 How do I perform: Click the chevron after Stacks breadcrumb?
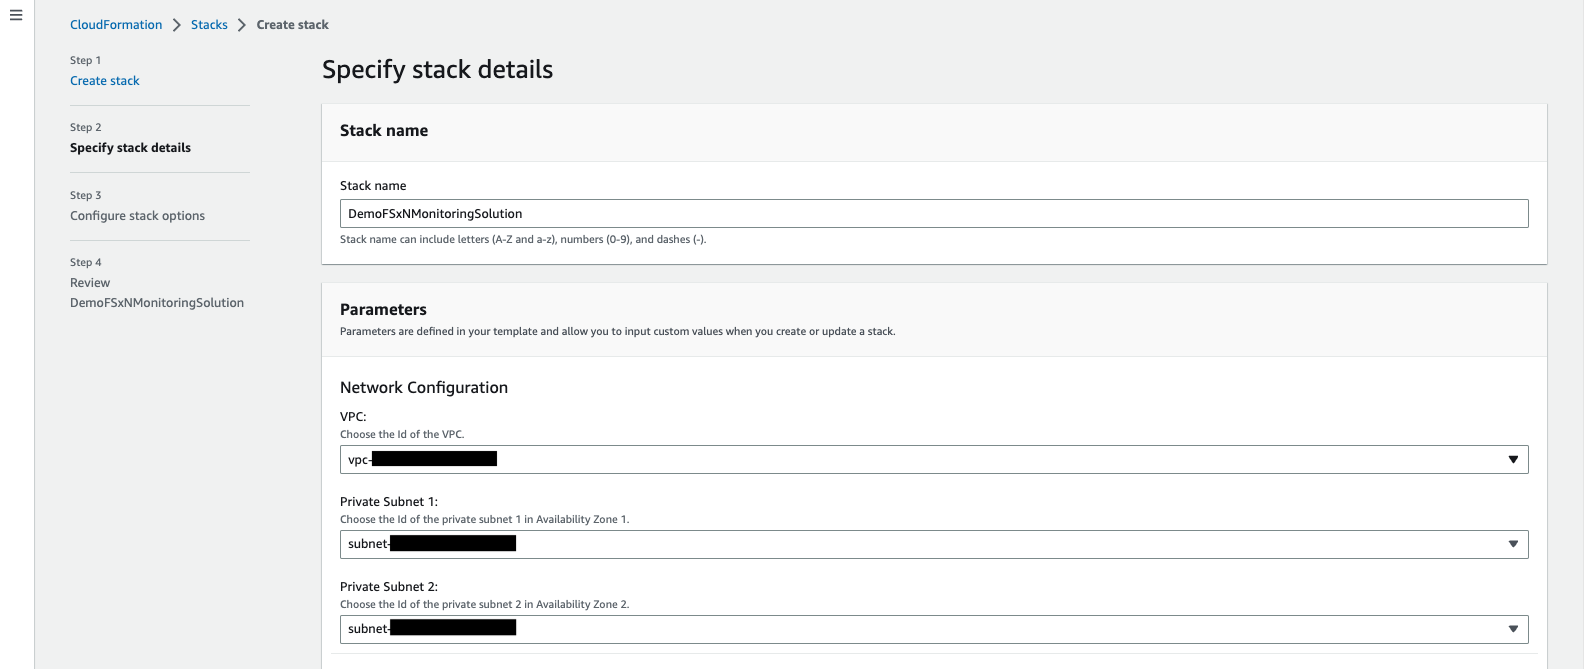[x=242, y=25]
